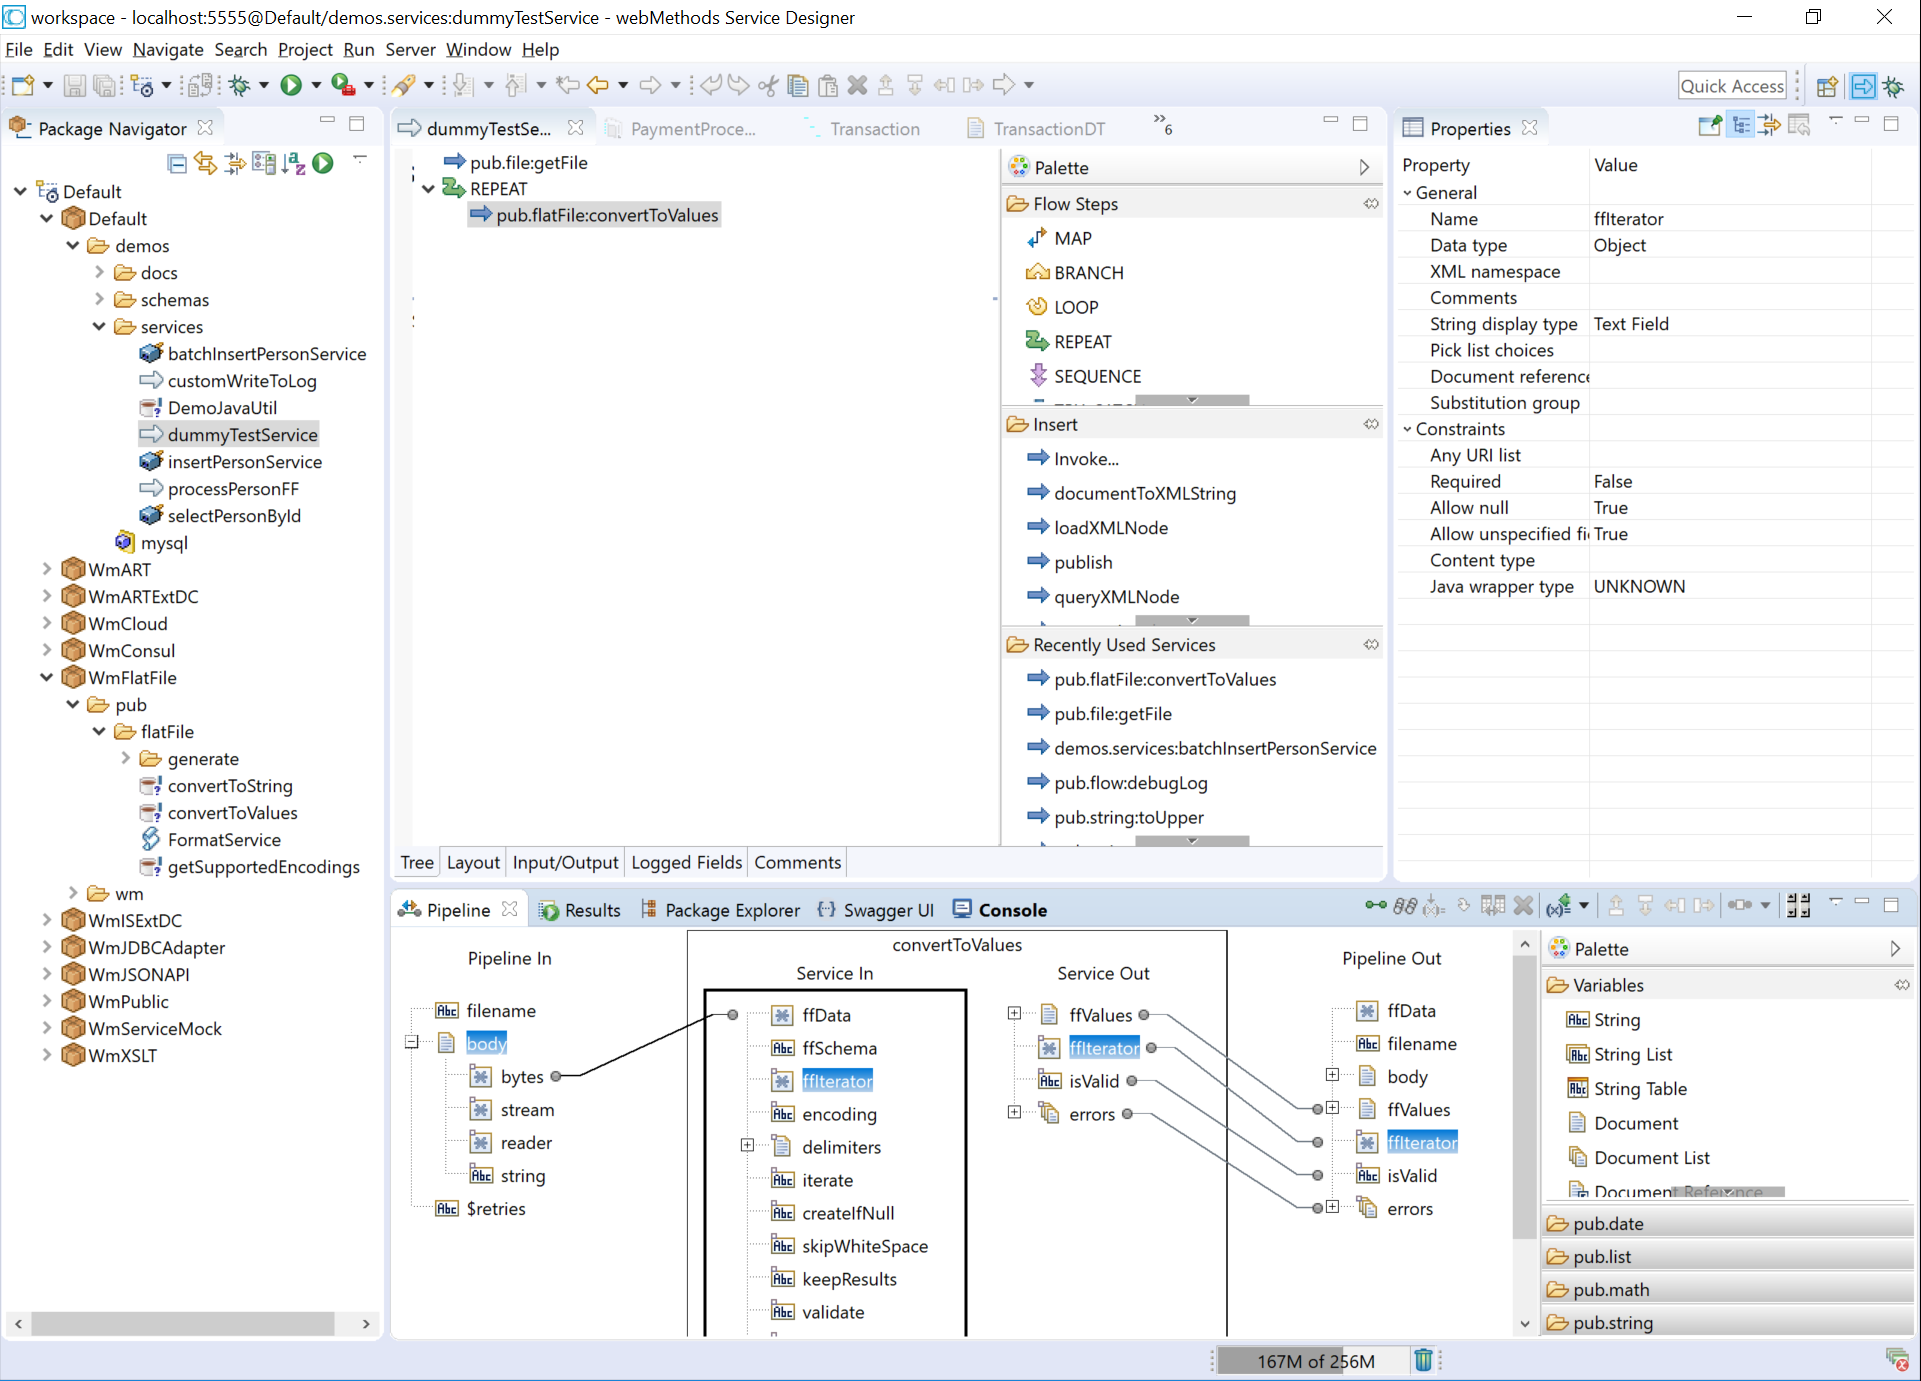Toggle Show Advanced Properties in Properties panel
This screenshot has width=1921, height=1381.
pos(1771,126)
